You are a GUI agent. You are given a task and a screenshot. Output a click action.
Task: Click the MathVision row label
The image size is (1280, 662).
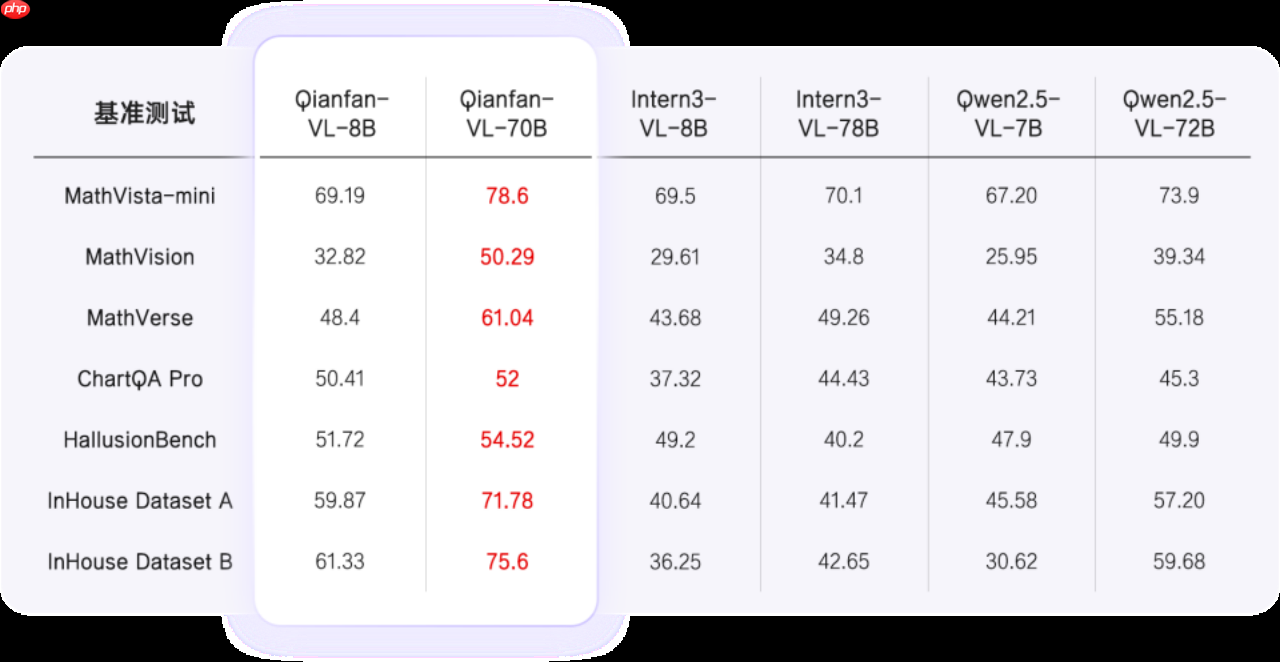click(x=140, y=257)
